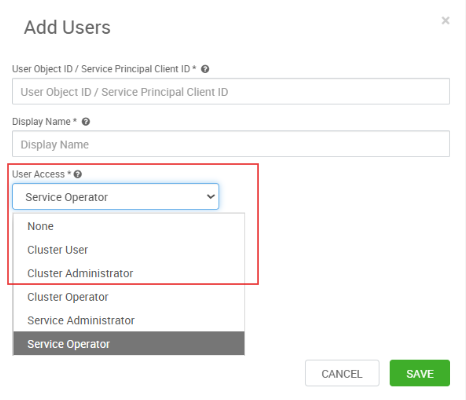Click the CANCEL button

pos(342,373)
